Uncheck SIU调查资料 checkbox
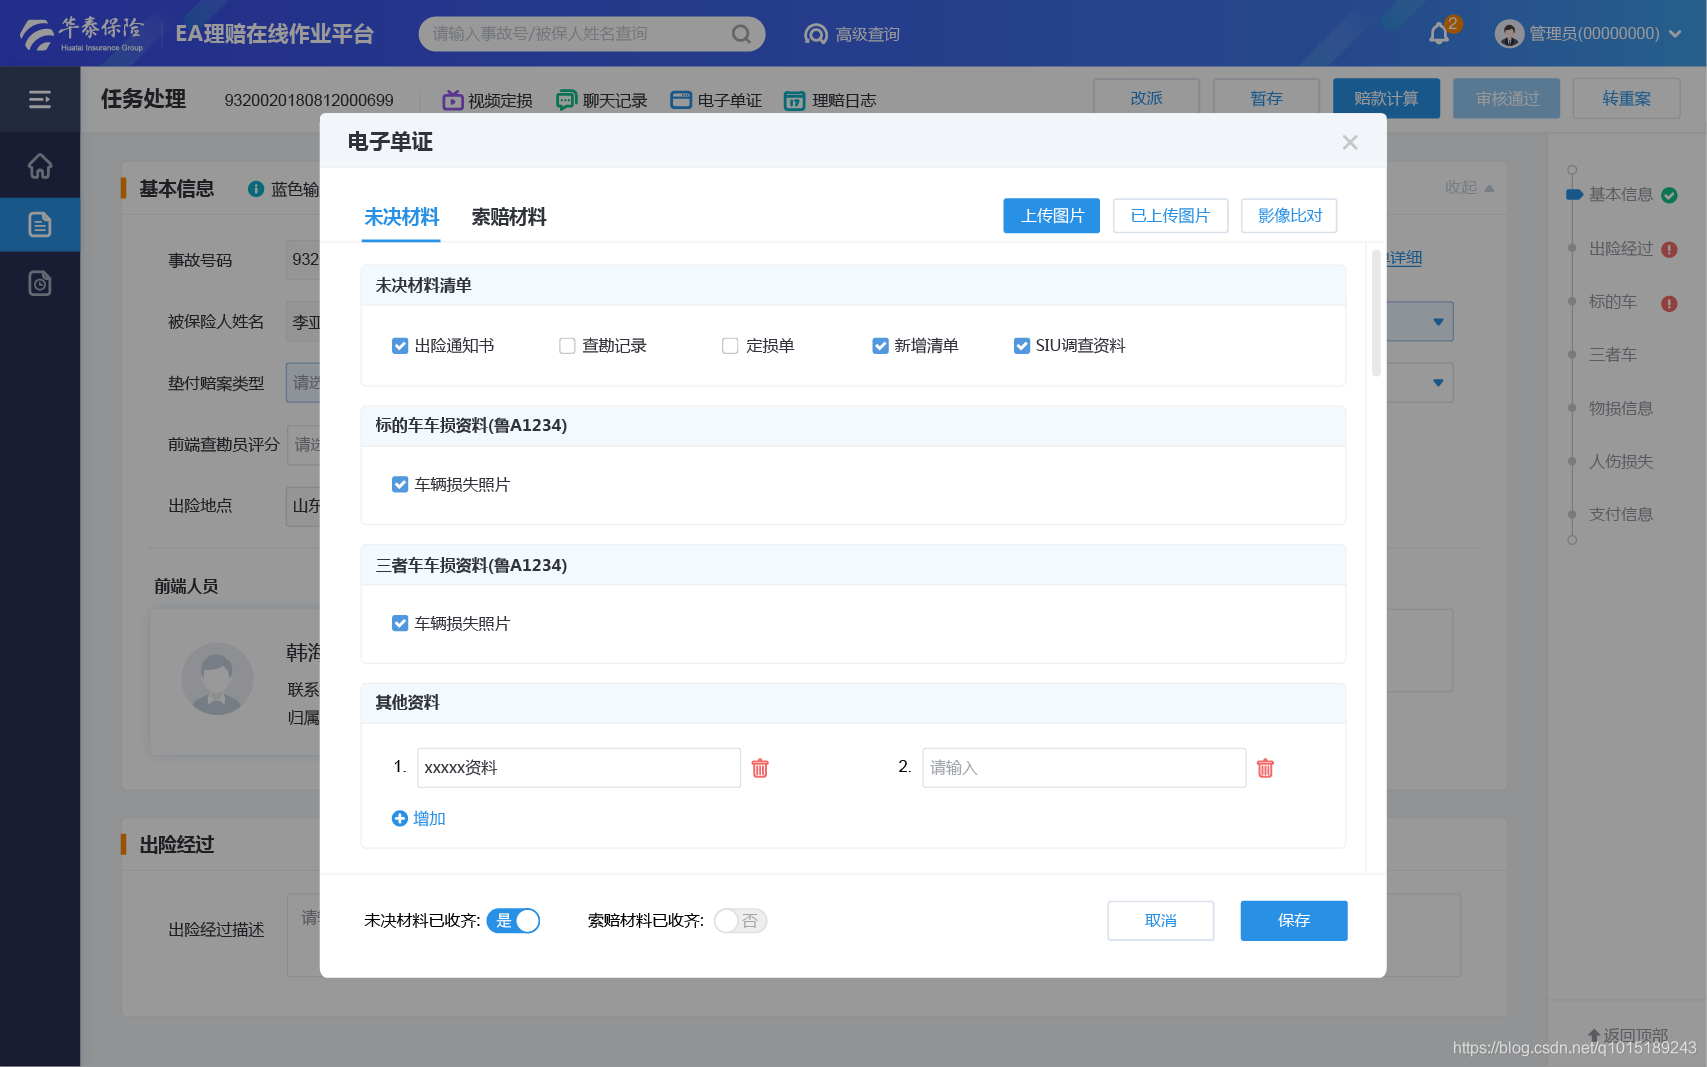 tap(1022, 346)
